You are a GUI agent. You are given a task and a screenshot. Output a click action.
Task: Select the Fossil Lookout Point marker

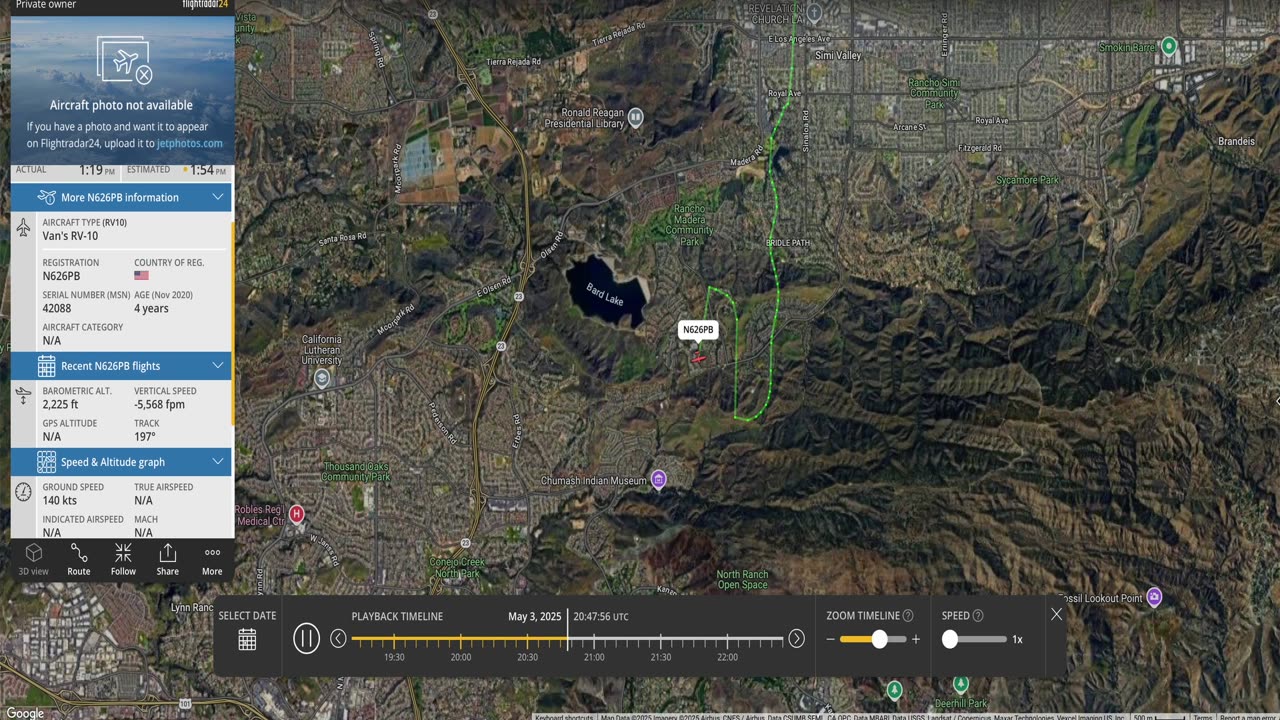[1154, 596]
